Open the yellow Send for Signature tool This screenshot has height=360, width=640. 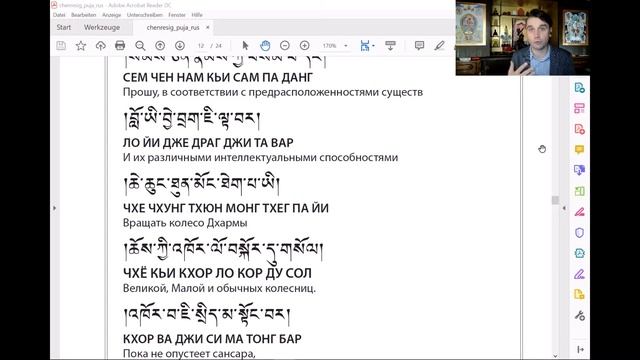tap(580, 295)
